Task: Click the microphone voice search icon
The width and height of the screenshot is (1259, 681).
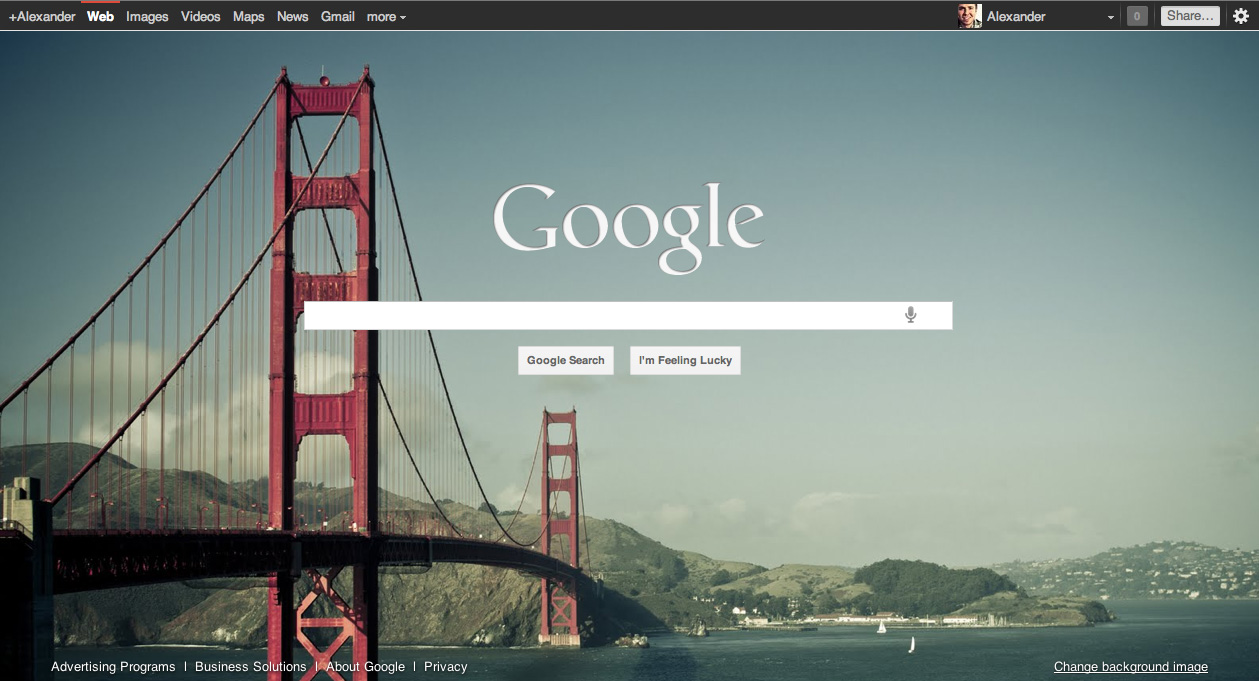Action: (x=910, y=315)
